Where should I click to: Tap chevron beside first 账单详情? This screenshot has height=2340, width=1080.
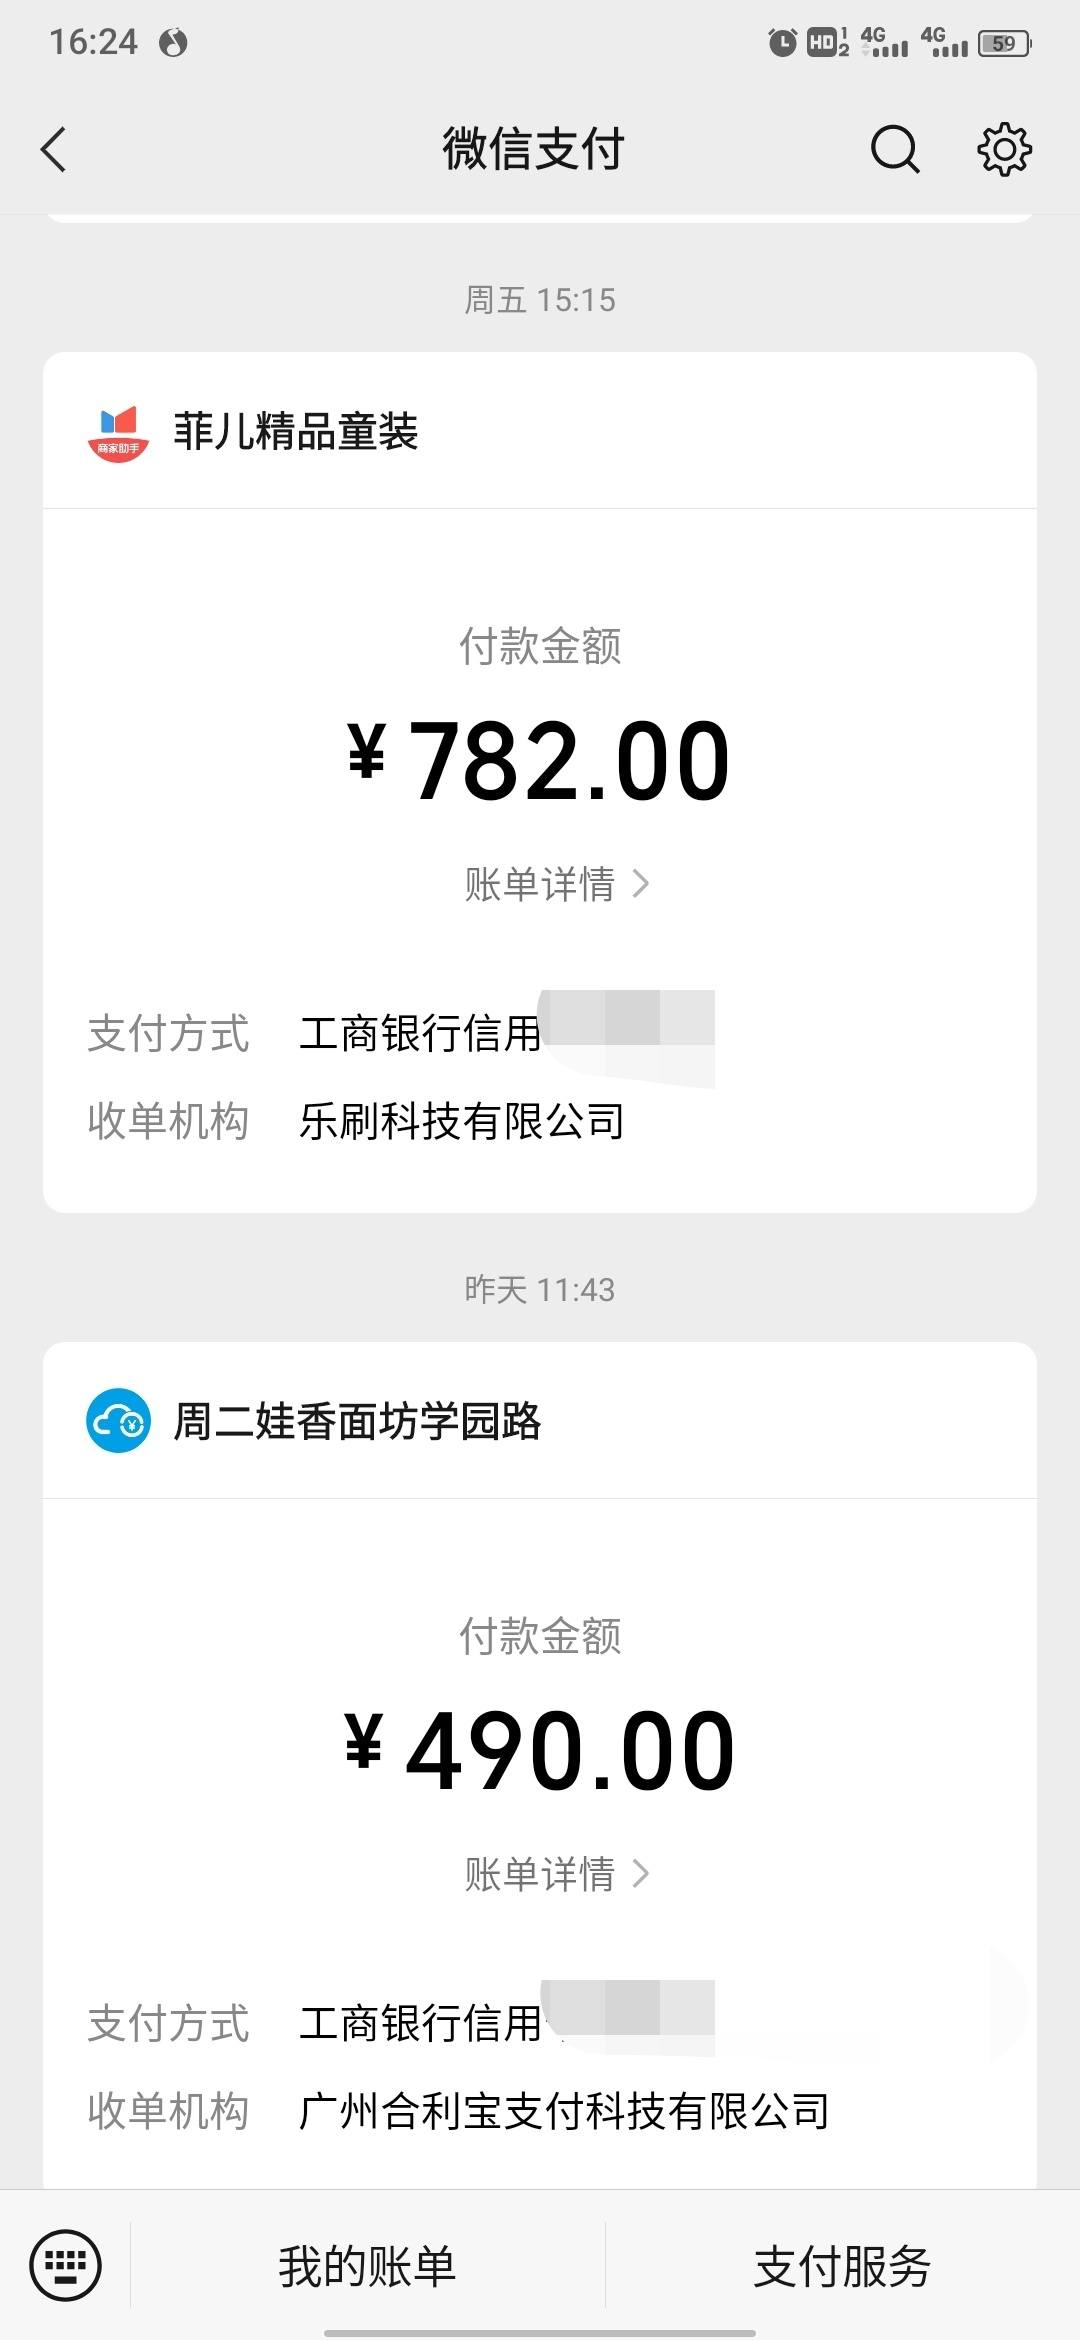[641, 884]
